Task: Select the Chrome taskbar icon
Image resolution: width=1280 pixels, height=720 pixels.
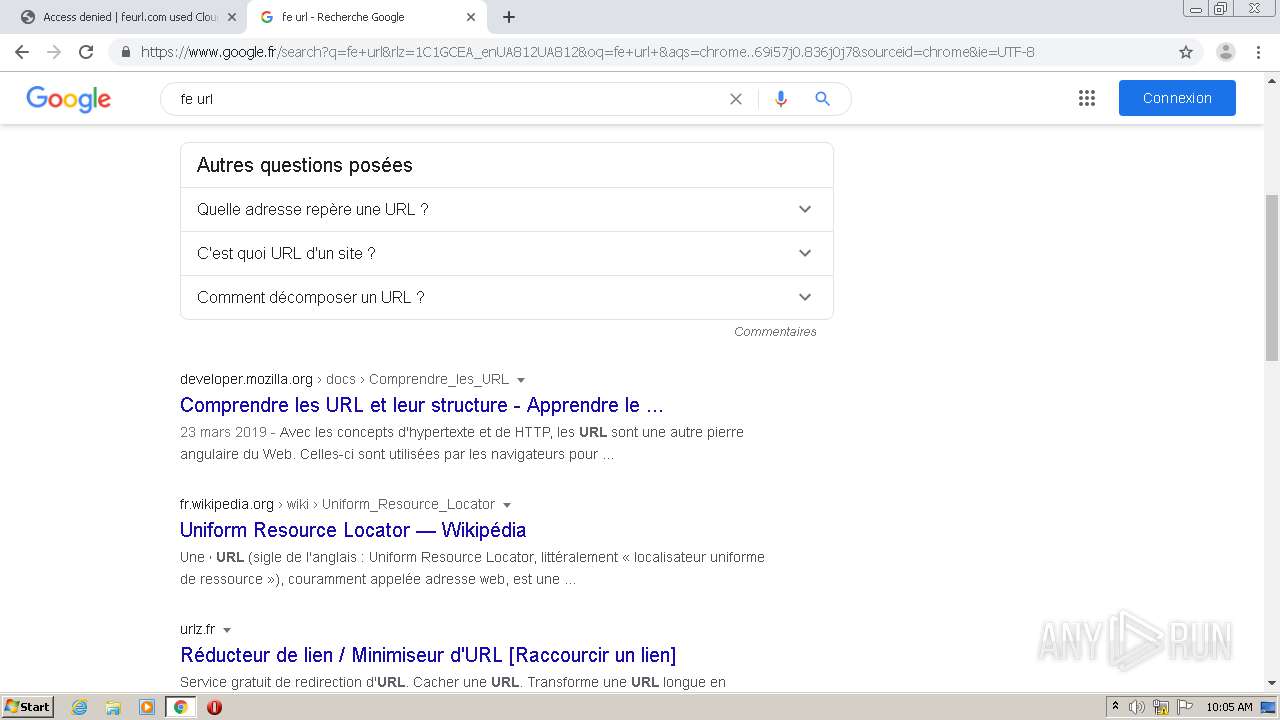Action: [x=180, y=707]
